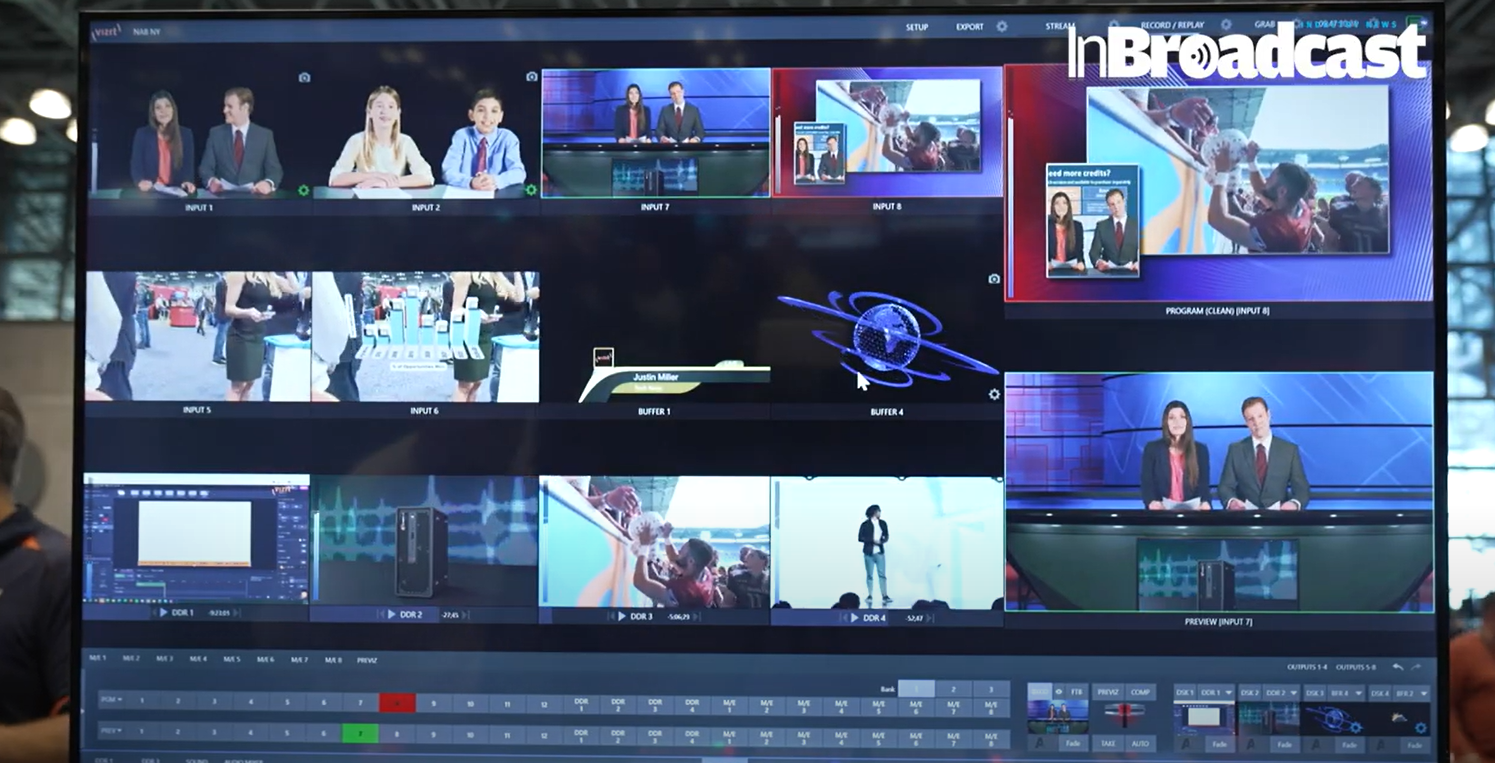Switch to the M/E 8 tab
The height and width of the screenshot is (763, 1495).
(333, 660)
